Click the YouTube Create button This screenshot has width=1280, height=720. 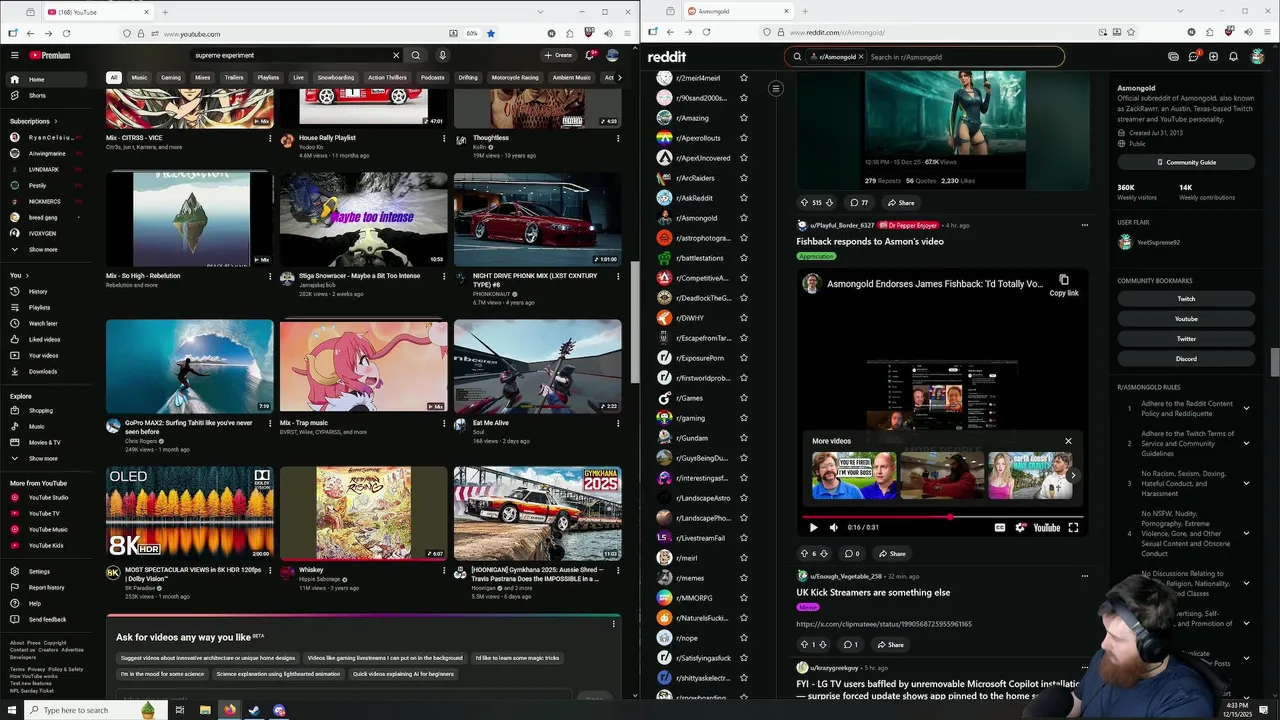point(558,55)
